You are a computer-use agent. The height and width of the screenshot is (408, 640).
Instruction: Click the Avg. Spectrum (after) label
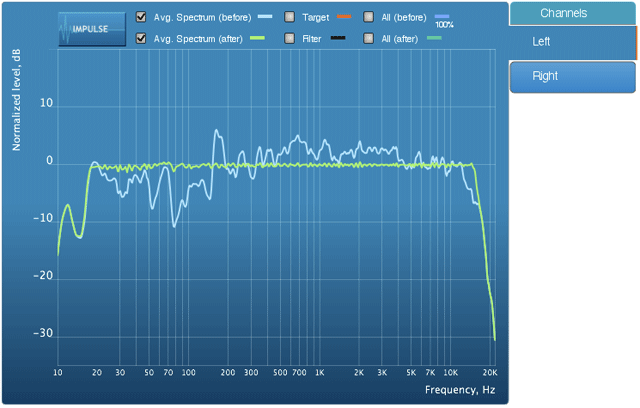[x=198, y=39]
